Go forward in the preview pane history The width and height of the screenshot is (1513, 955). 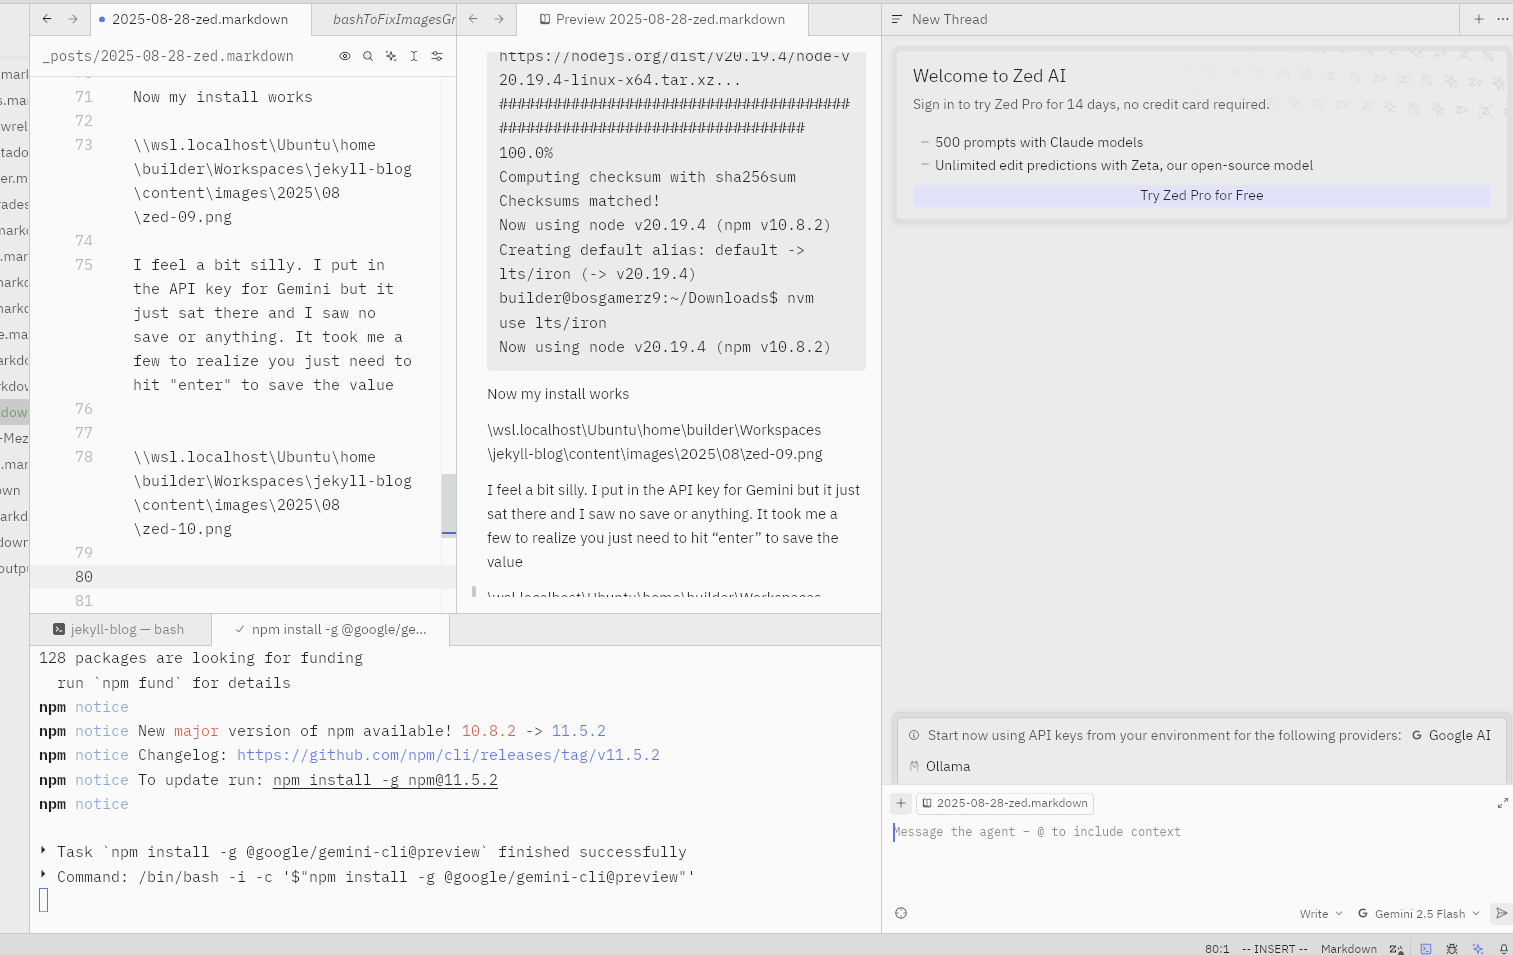[x=499, y=19]
